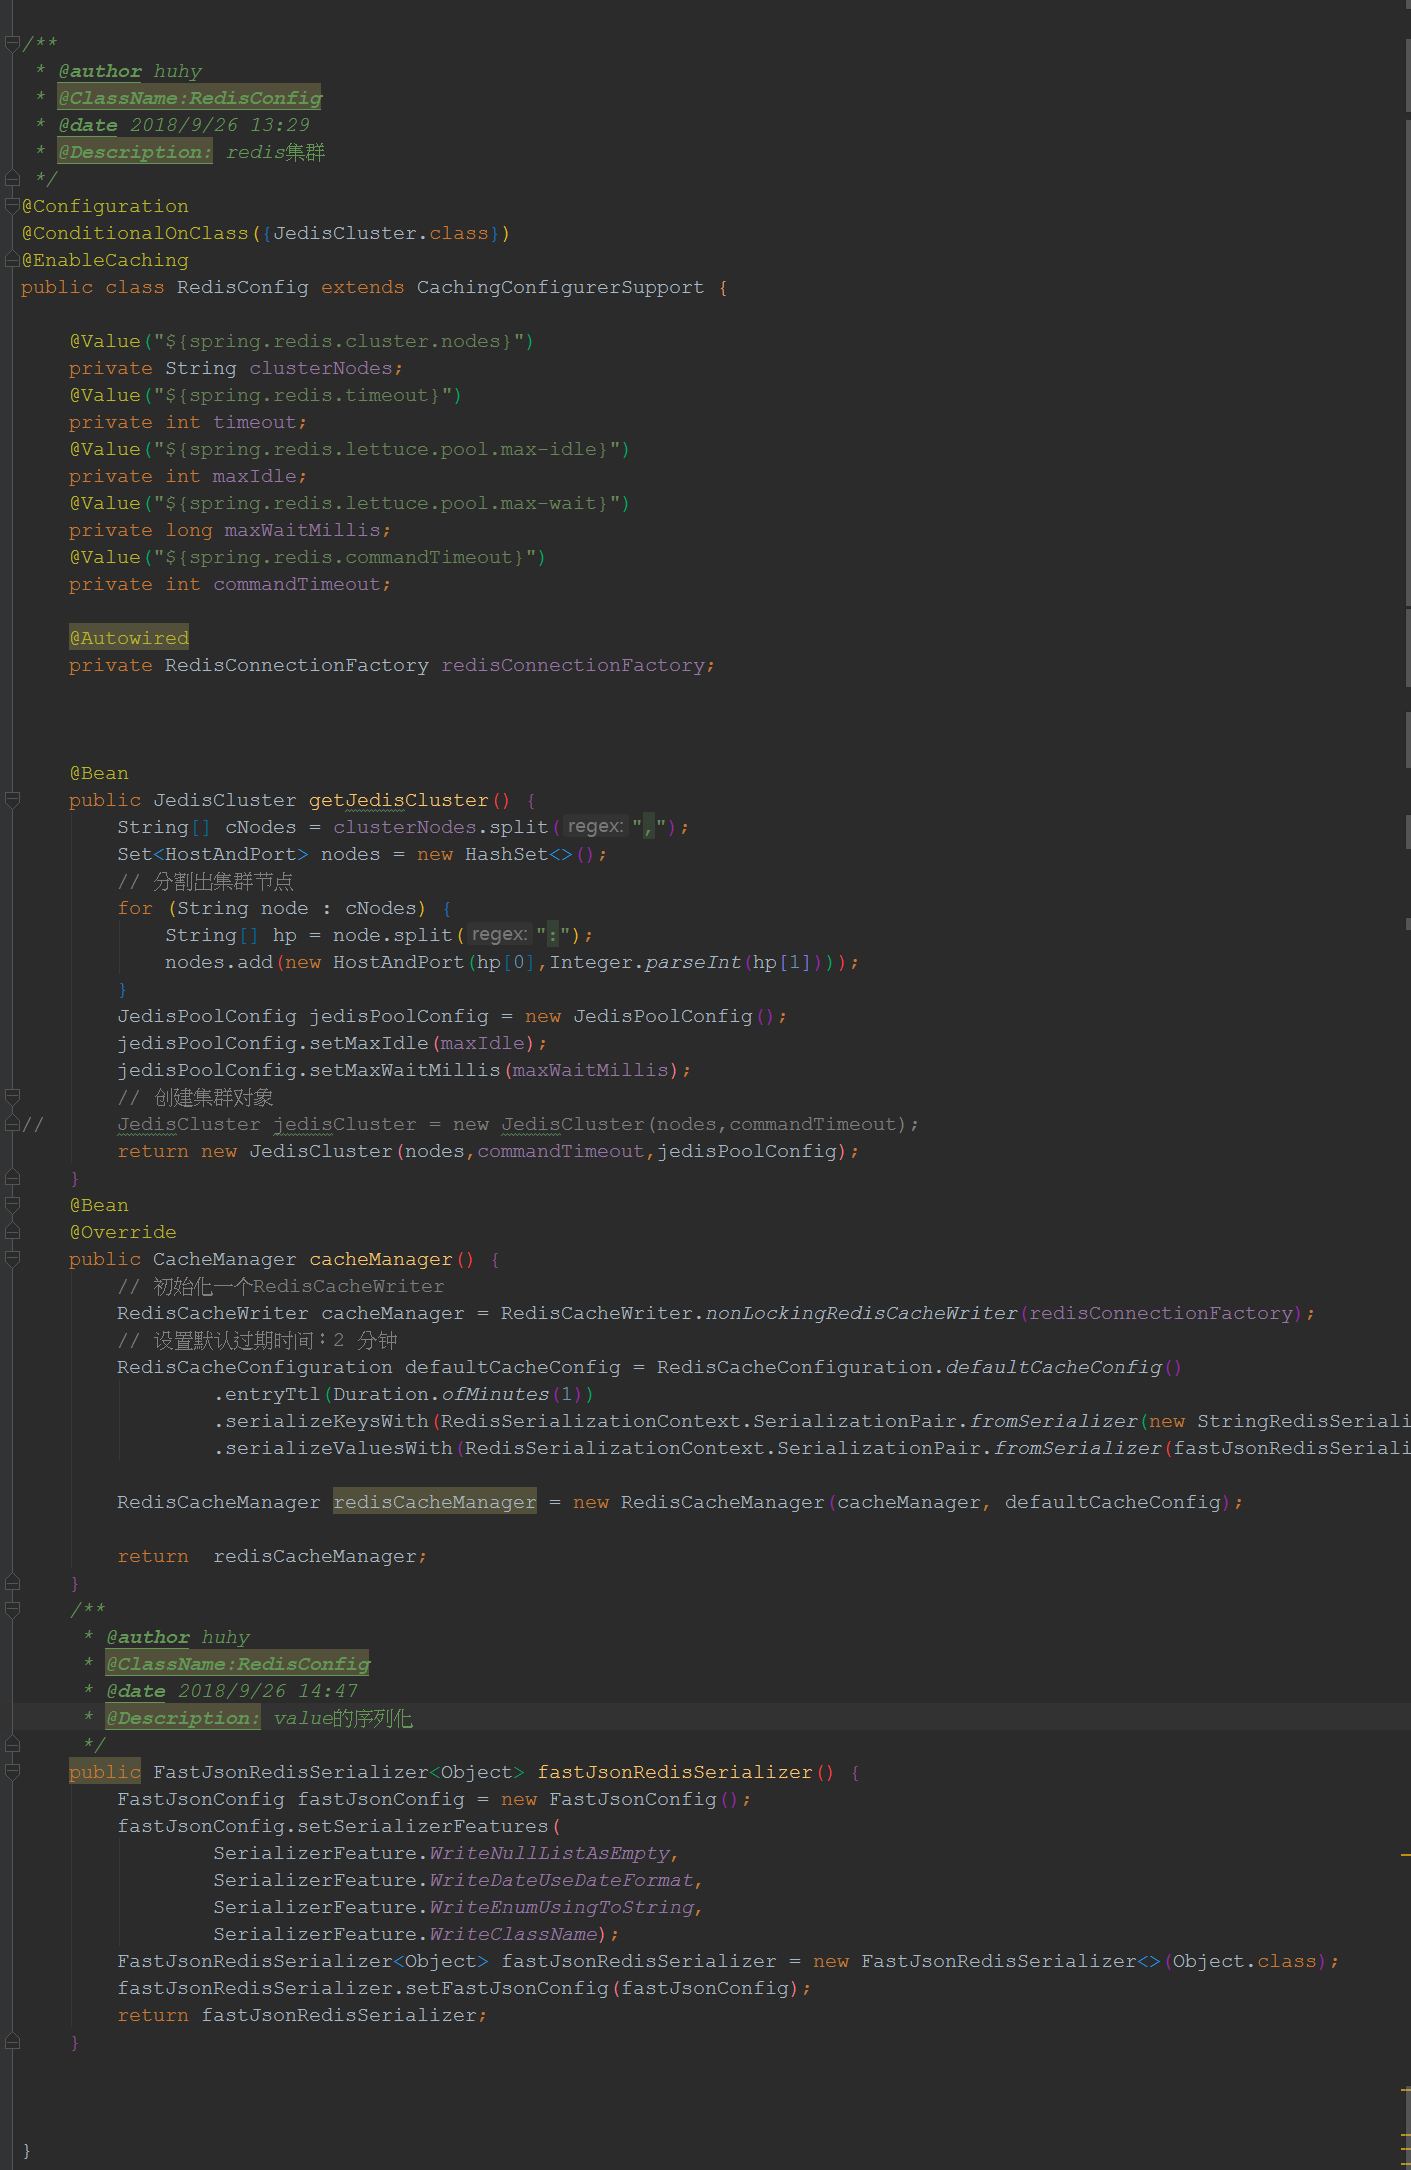Collapse the fastJsonRedisSerializer method via its gutter fold
The width and height of the screenshot is (1411, 2170).
12,1772
